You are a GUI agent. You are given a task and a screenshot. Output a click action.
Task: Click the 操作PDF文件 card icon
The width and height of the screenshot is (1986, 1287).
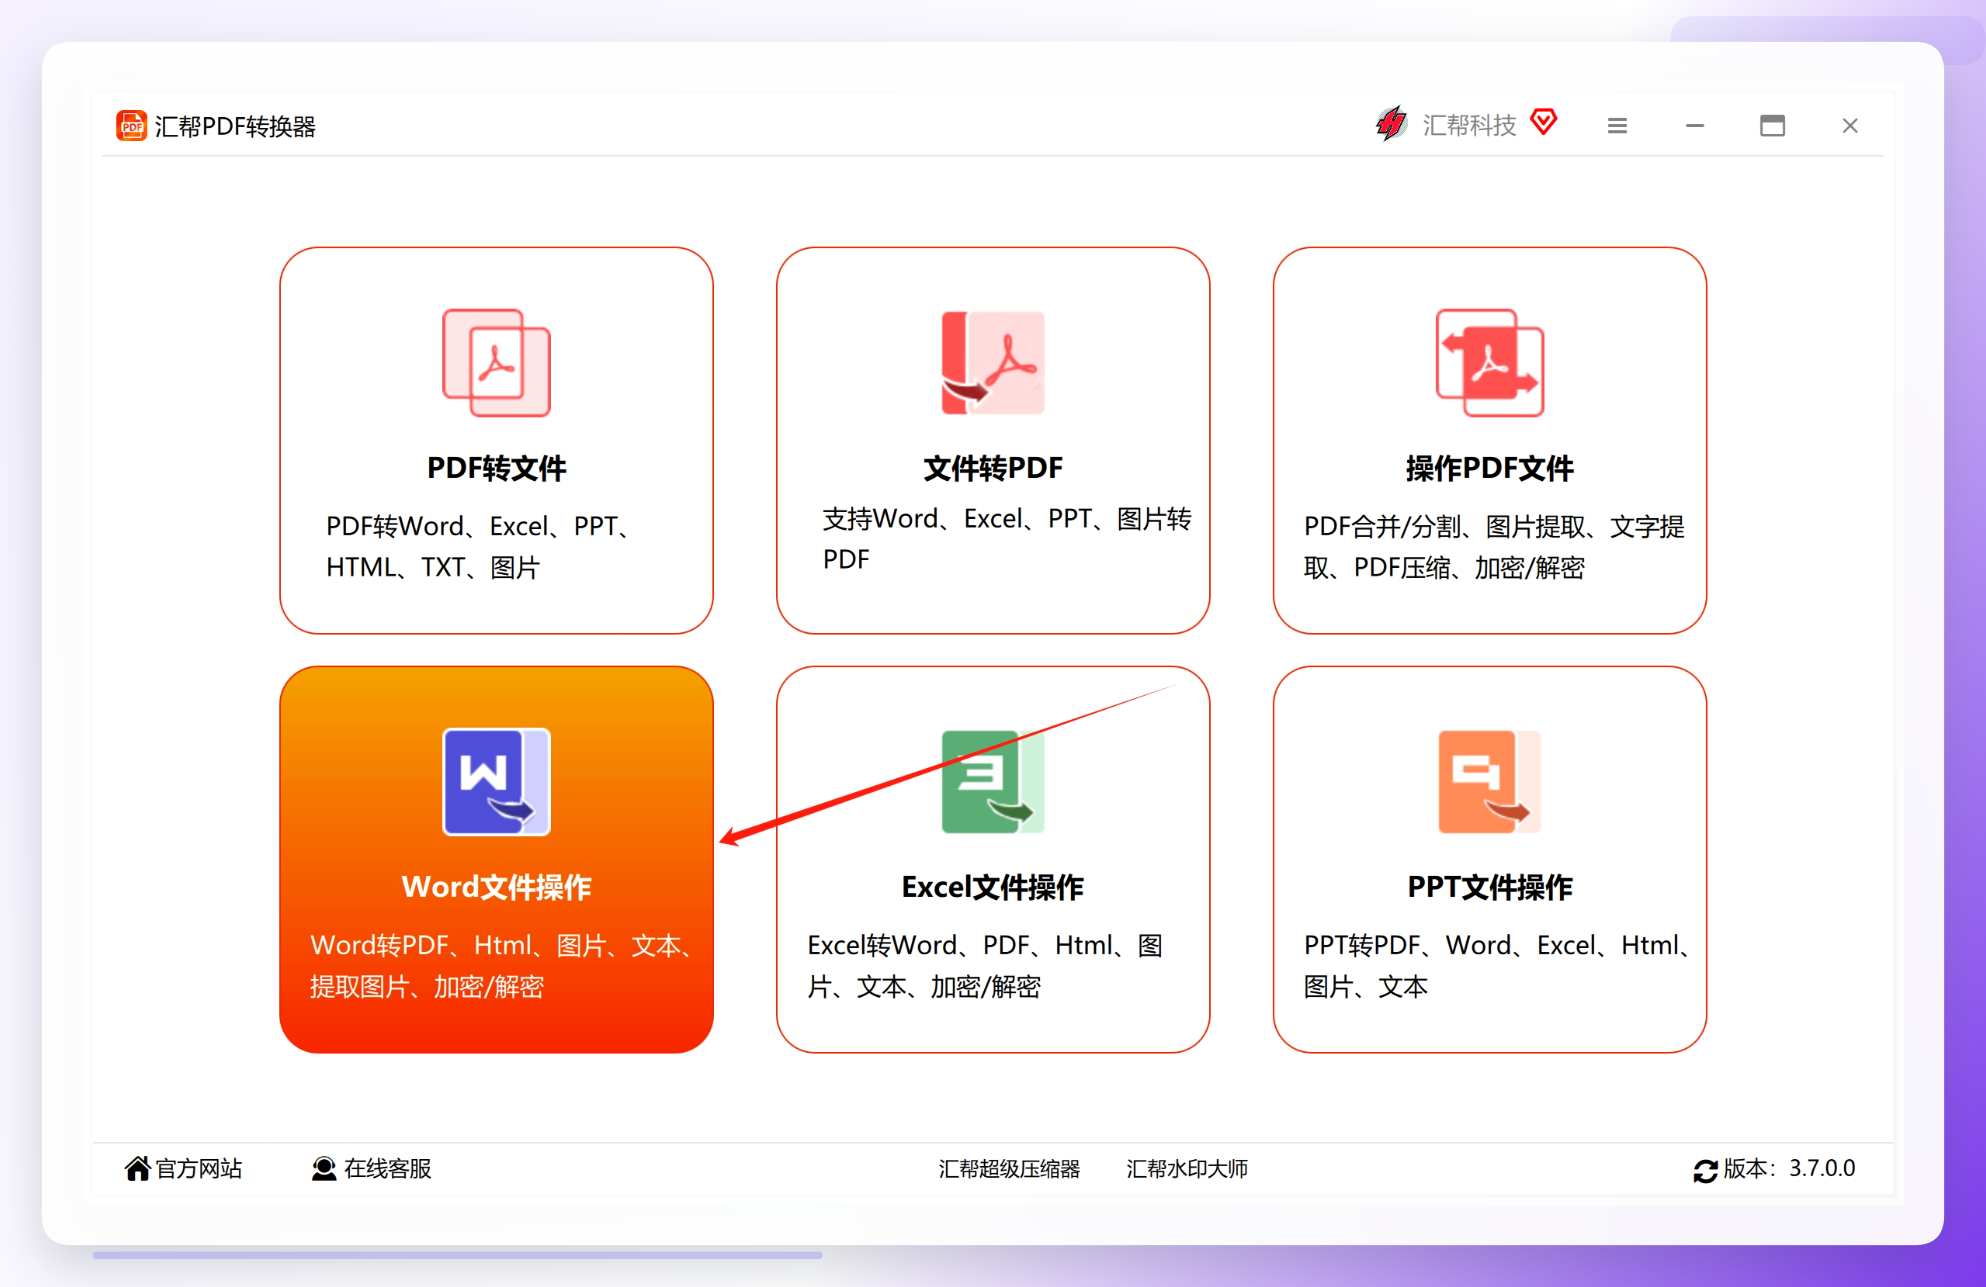click(1490, 363)
